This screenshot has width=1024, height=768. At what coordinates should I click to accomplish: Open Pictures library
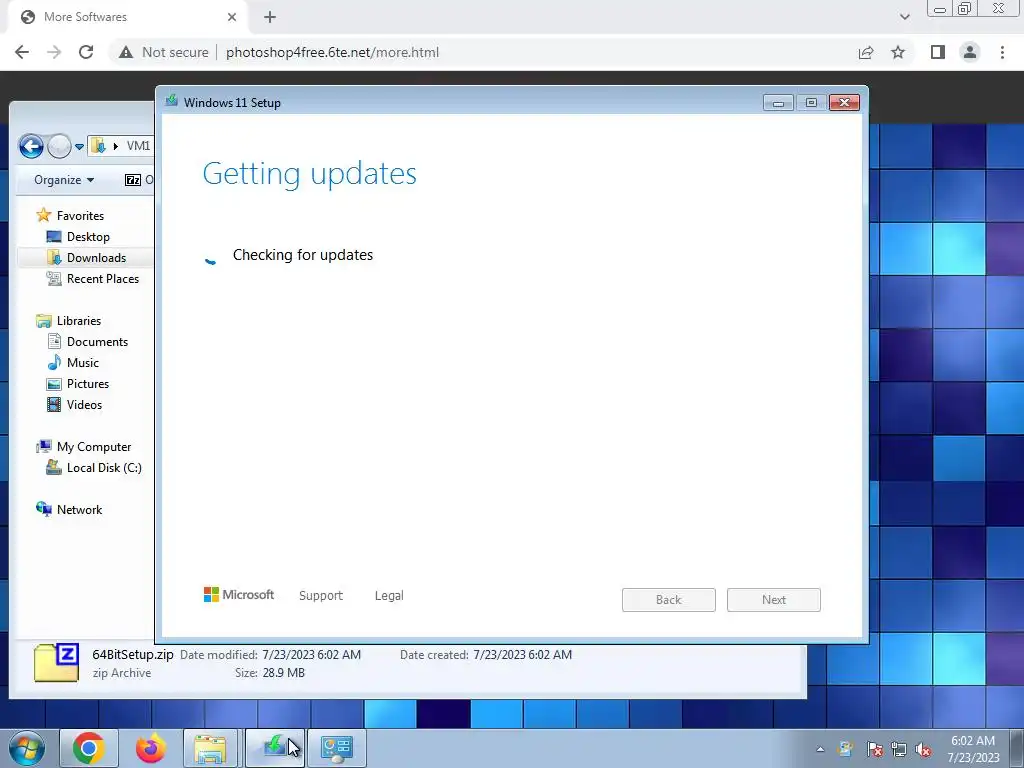(78, 383)
